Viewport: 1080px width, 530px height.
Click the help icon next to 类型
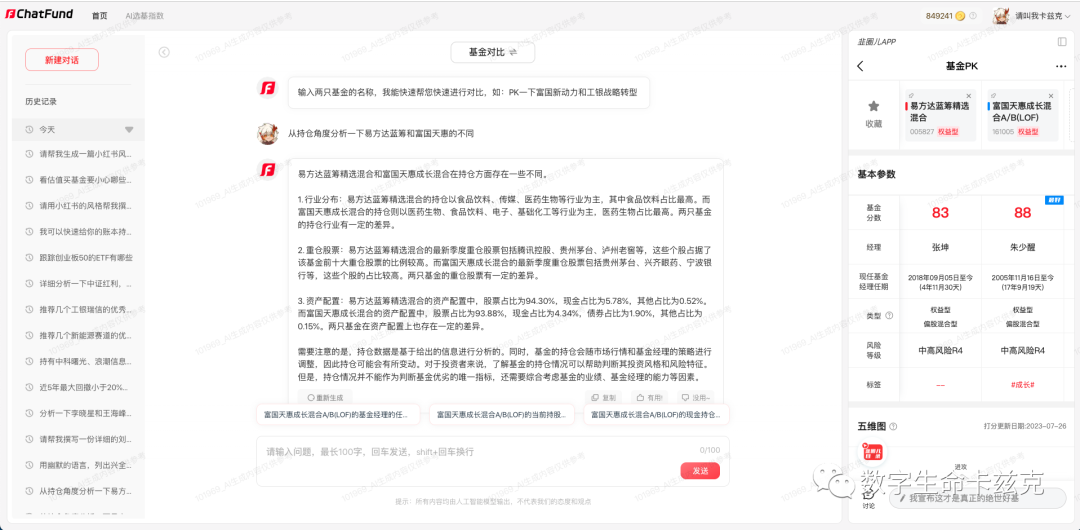(x=889, y=316)
